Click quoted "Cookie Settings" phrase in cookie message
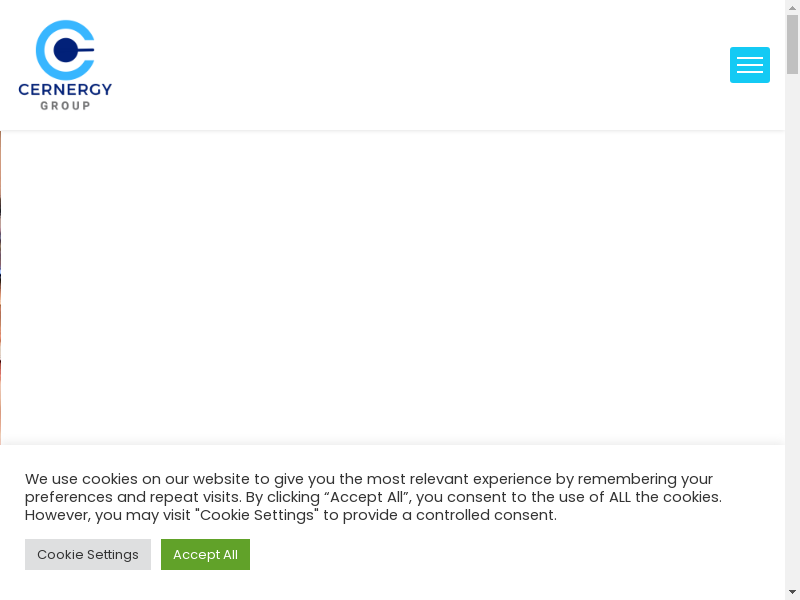Screen dimensions: 800x600 tap(257, 515)
